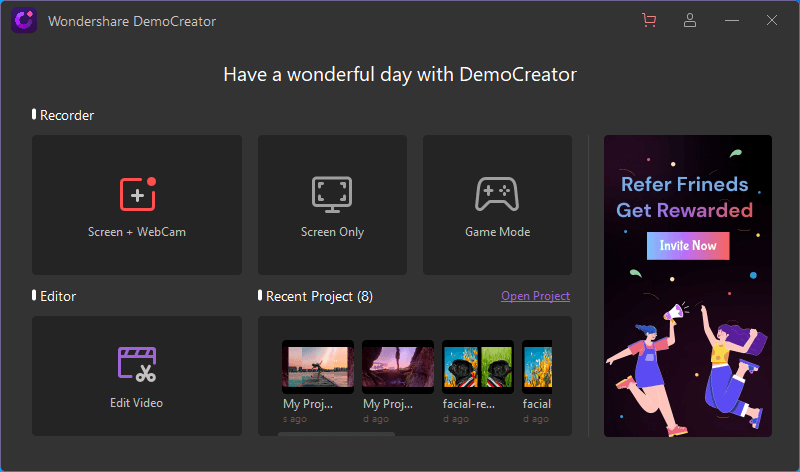This screenshot has width=800, height=472.
Task: Click the Screen Only monitor icon
Action: coord(332,194)
